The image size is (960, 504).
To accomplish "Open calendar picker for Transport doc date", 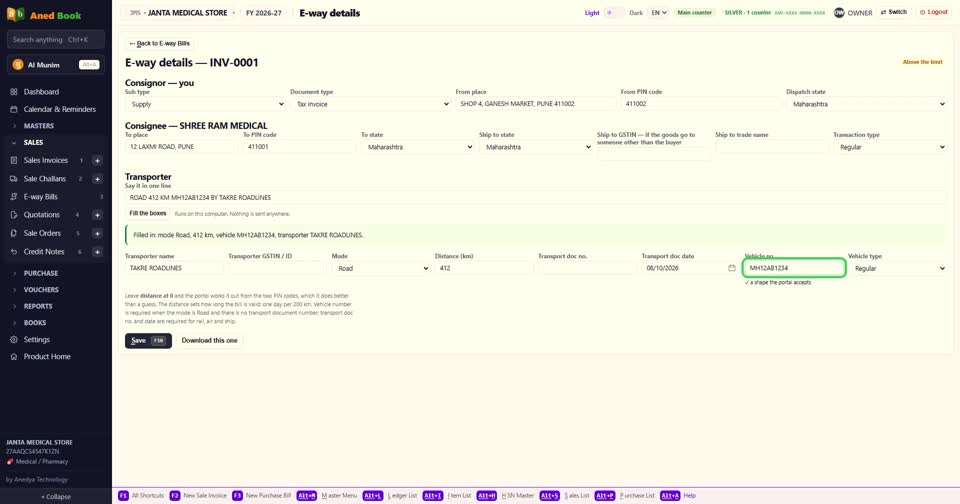I will pyautogui.click(x=732, y=268).
